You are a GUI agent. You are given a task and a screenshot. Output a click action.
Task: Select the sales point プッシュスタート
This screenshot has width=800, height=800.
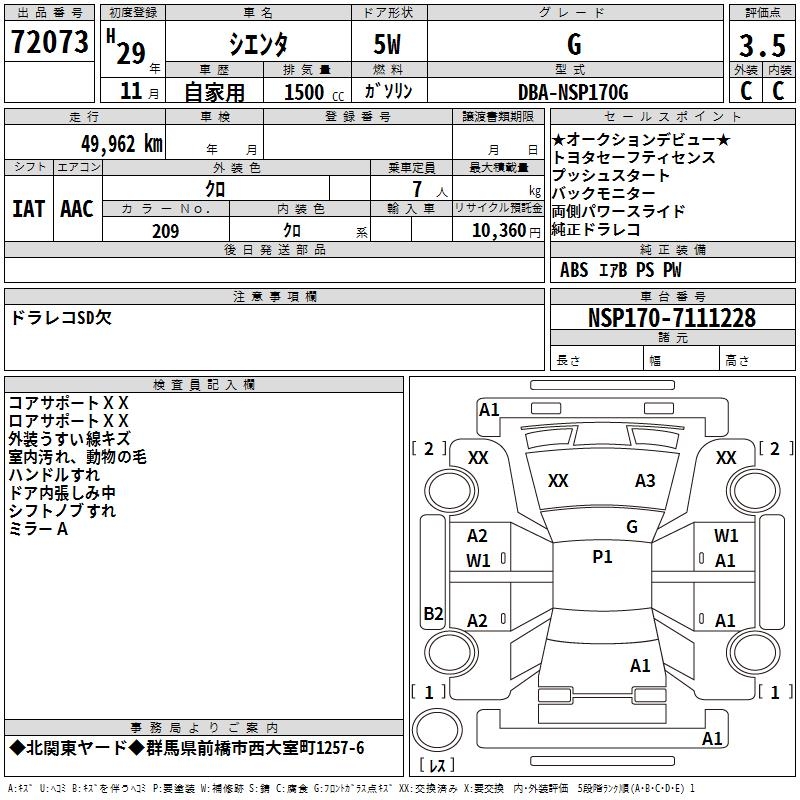(x=611, y=175)
